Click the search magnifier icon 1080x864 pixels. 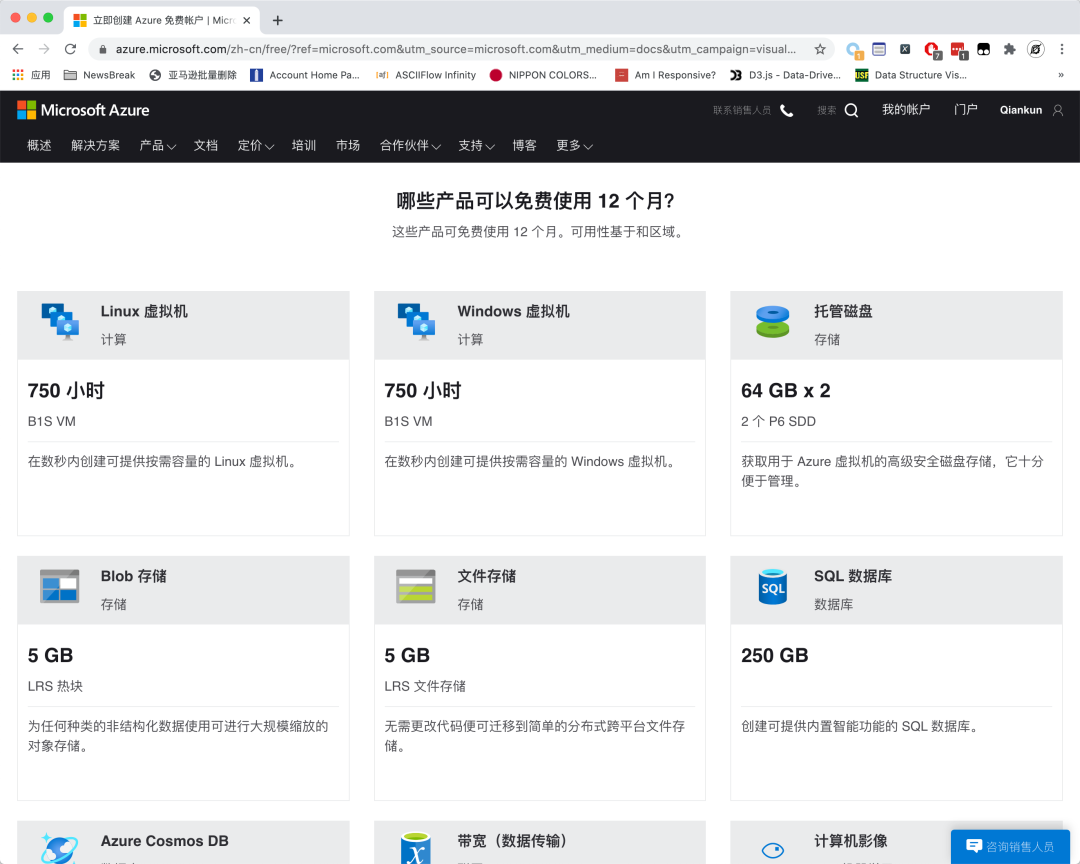(851, 110)
